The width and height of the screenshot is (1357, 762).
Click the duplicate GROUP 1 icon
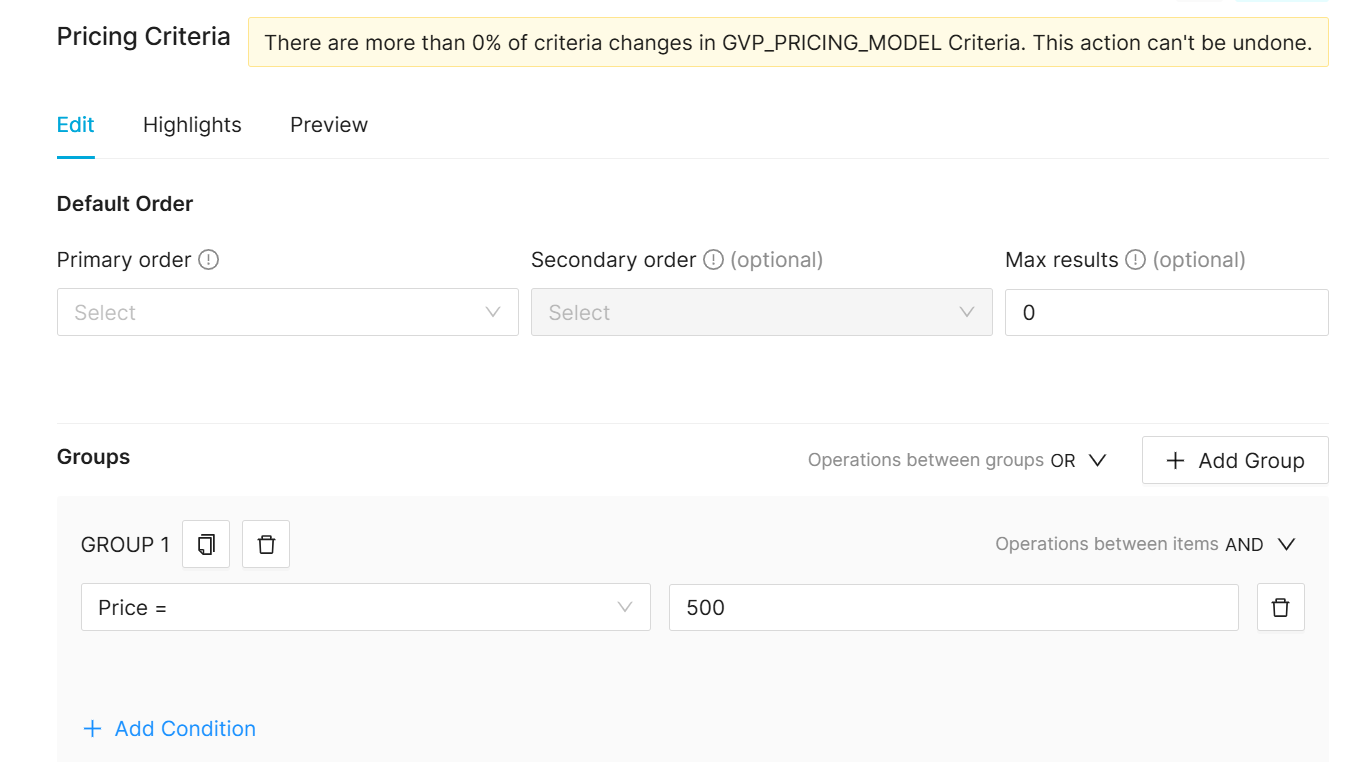tap(206, 544)
